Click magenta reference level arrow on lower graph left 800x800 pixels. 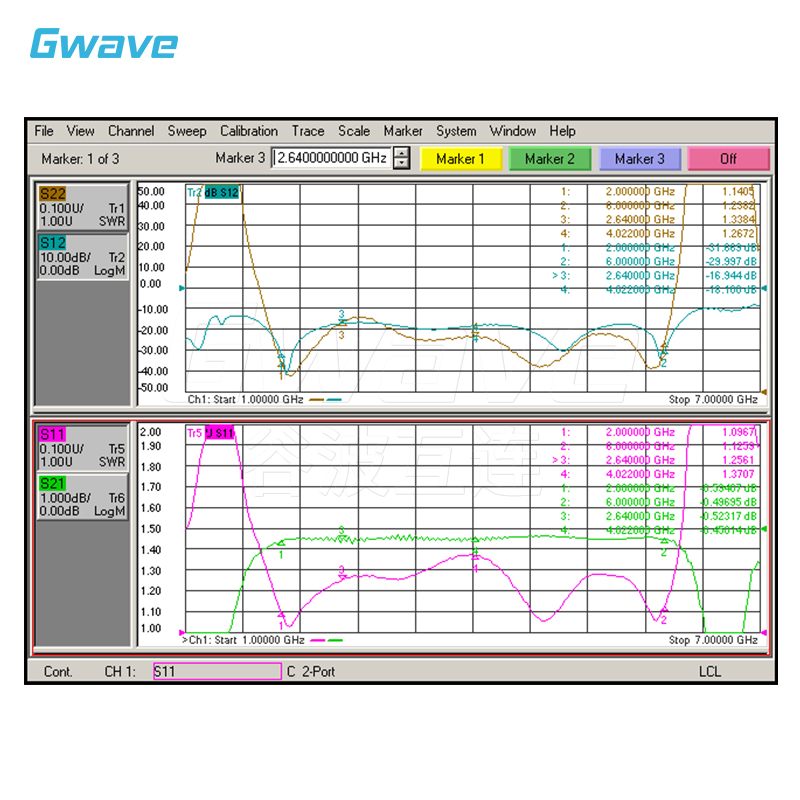point(182,633)
